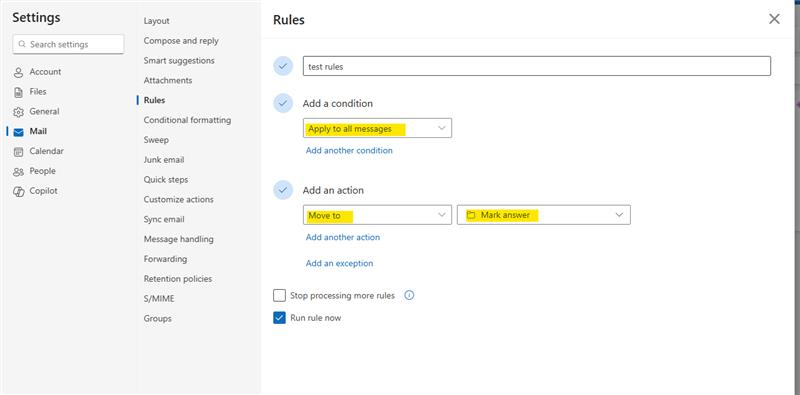
Task: Click the Add an exception link
Action: click(x=339, y=263)
